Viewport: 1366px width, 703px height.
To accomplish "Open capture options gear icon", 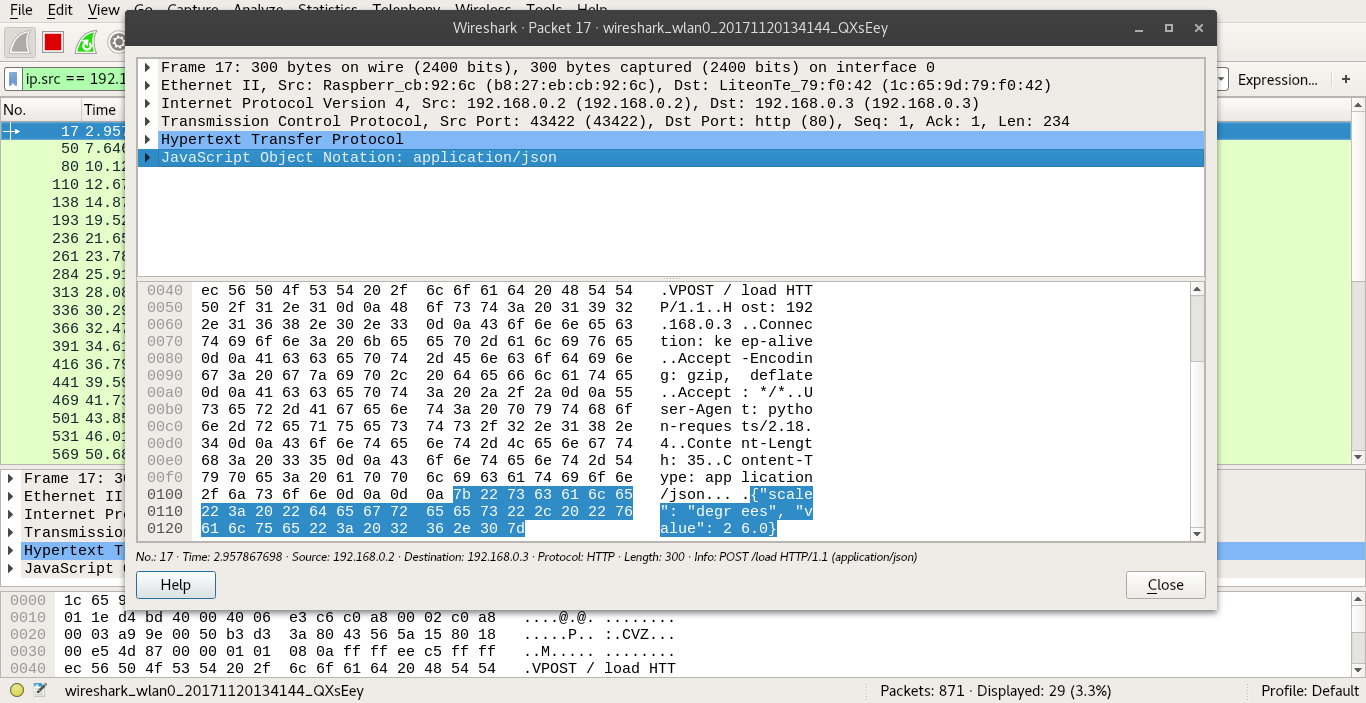I will tap(117, 42).
